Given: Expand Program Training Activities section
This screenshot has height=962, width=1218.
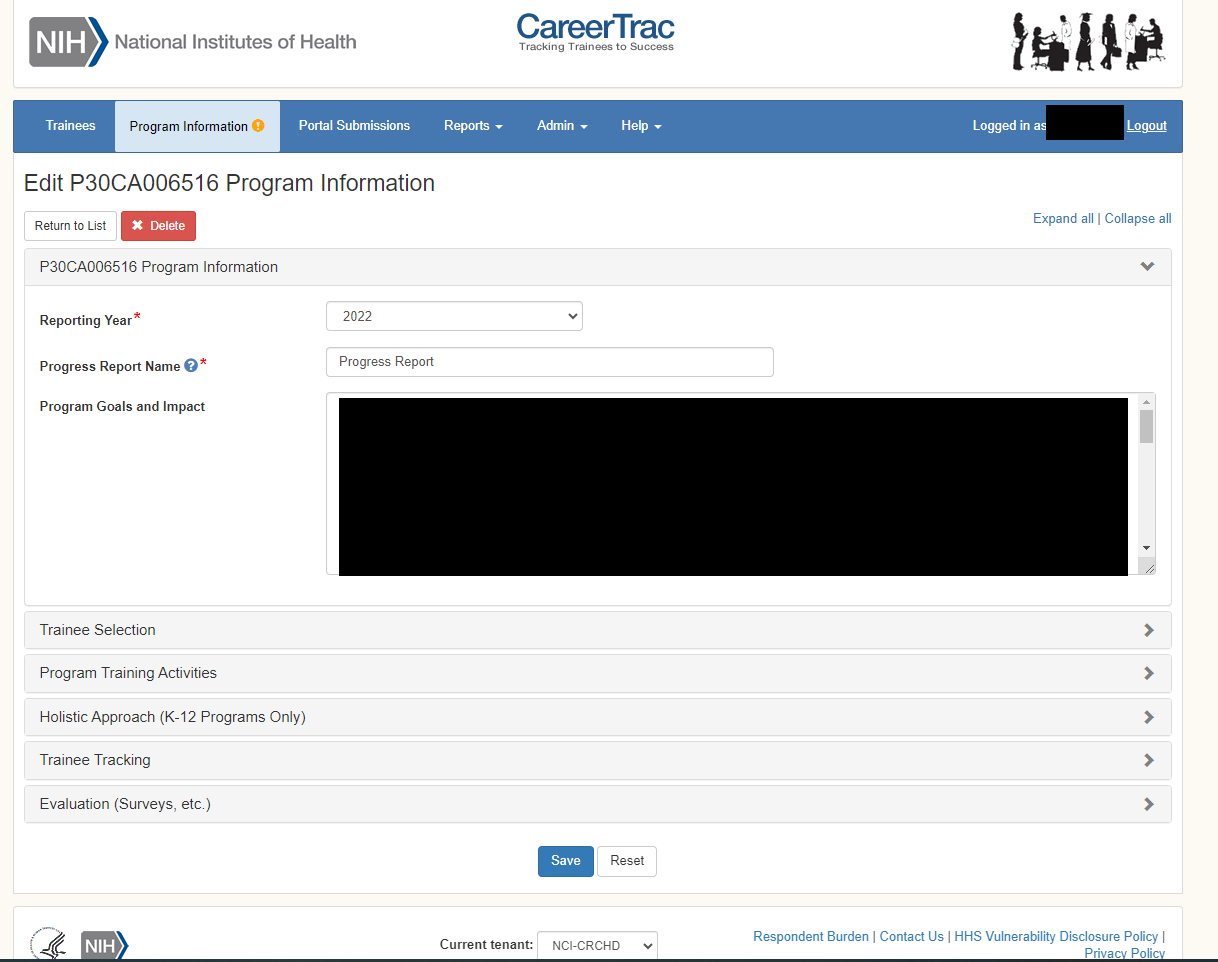Looking at the screenshot, I should (598, 674).
